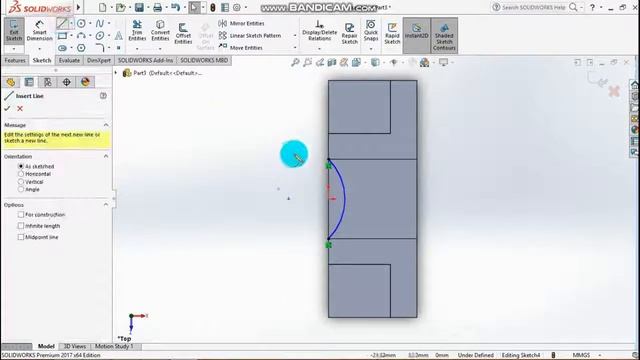The width and height of the screenshot is (640, 360).
Task: Select the Polygon sketch tool
Action: [x=81, y=48]
